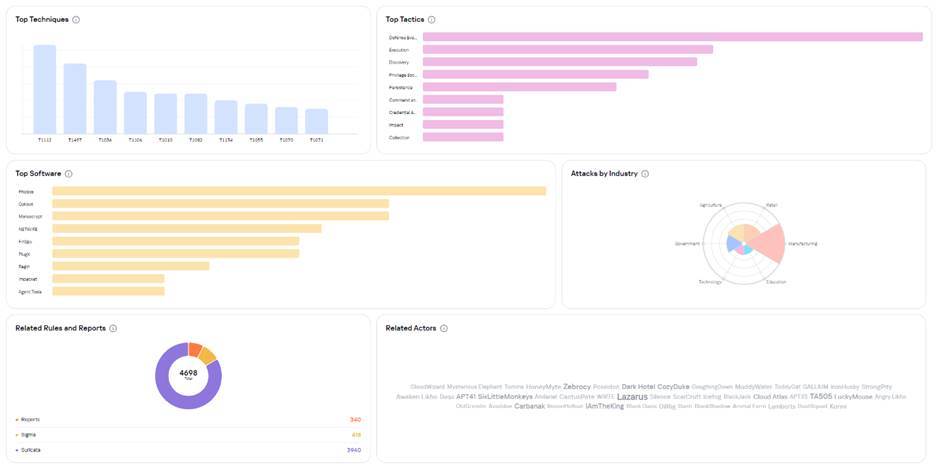The width and height of the screenshot is (936, 467).
Task: Select the Sigma legend entry
Action: pyautogui.click(x=27, y=435)
